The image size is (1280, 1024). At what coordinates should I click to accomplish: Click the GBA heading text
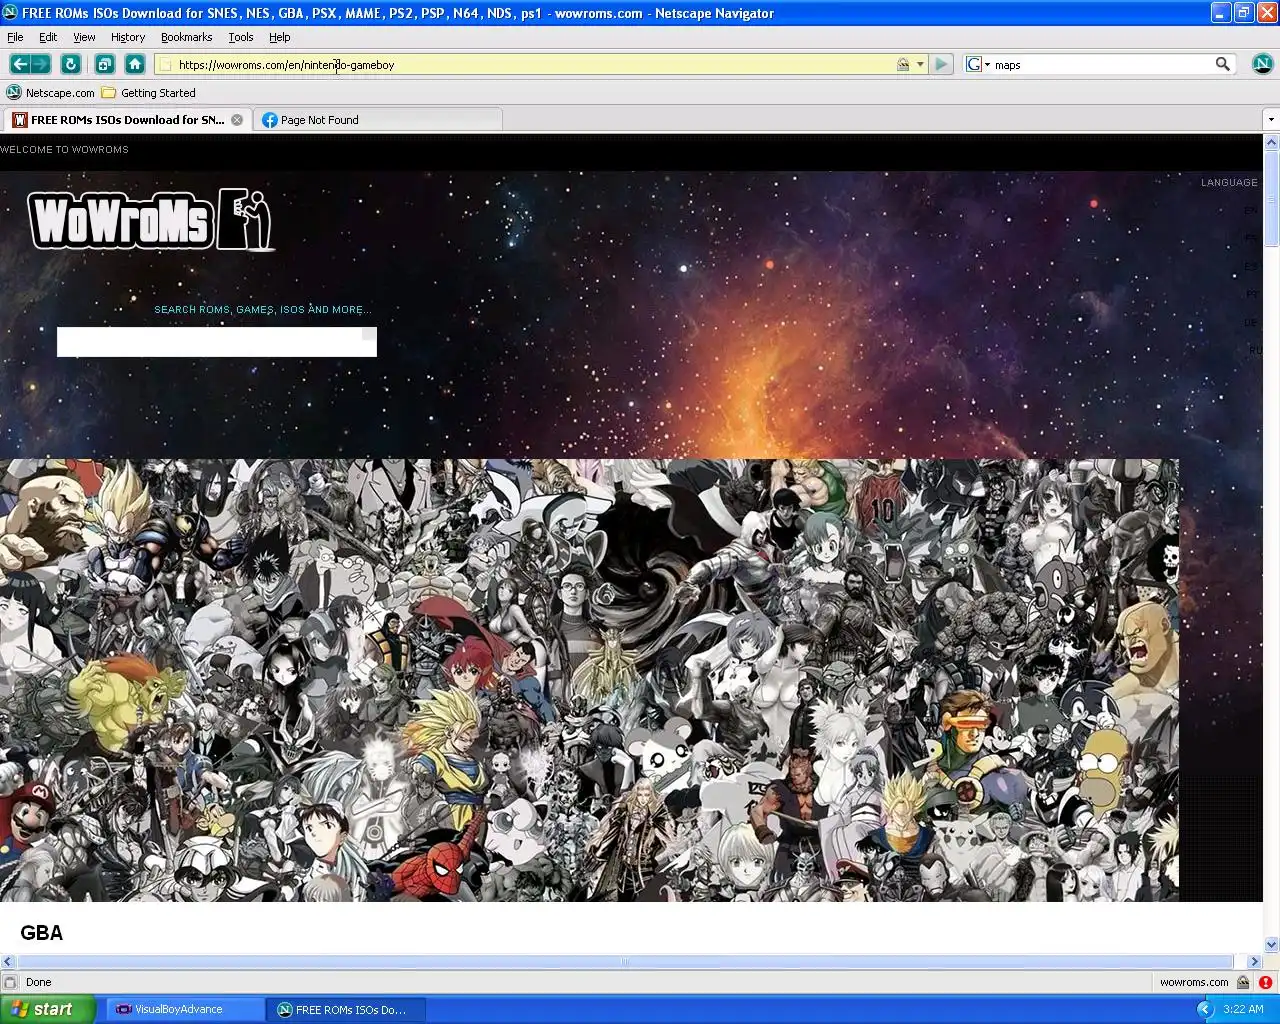(41, 933)
